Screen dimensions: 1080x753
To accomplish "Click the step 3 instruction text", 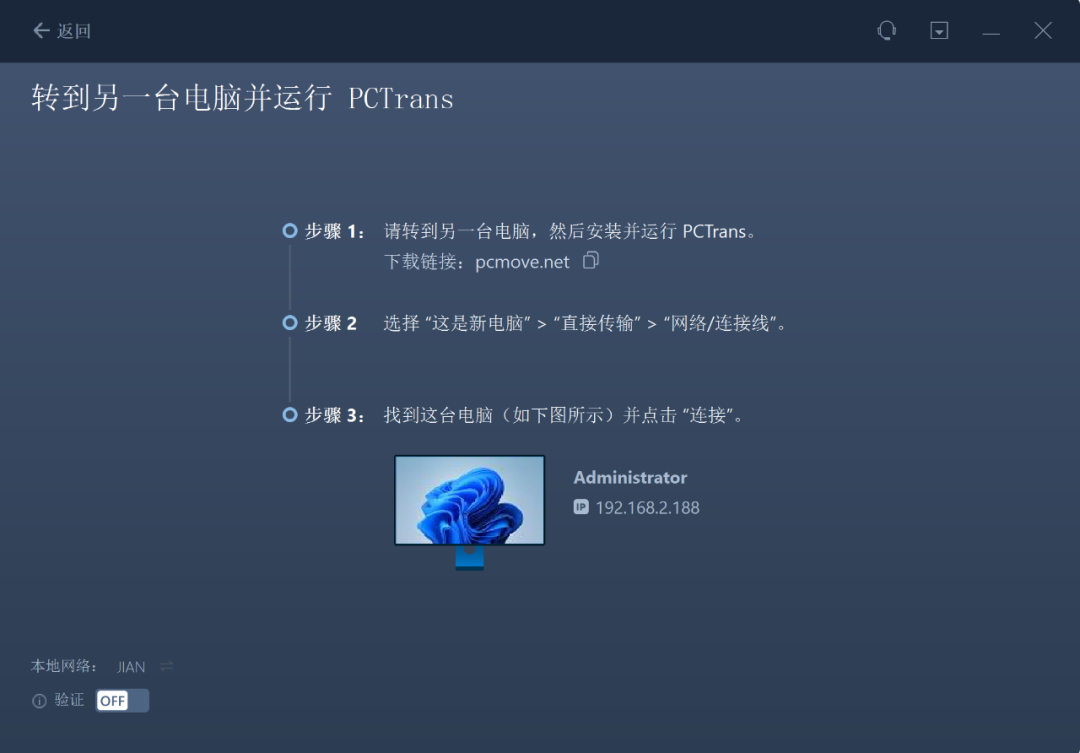I will tap(565, 415).
